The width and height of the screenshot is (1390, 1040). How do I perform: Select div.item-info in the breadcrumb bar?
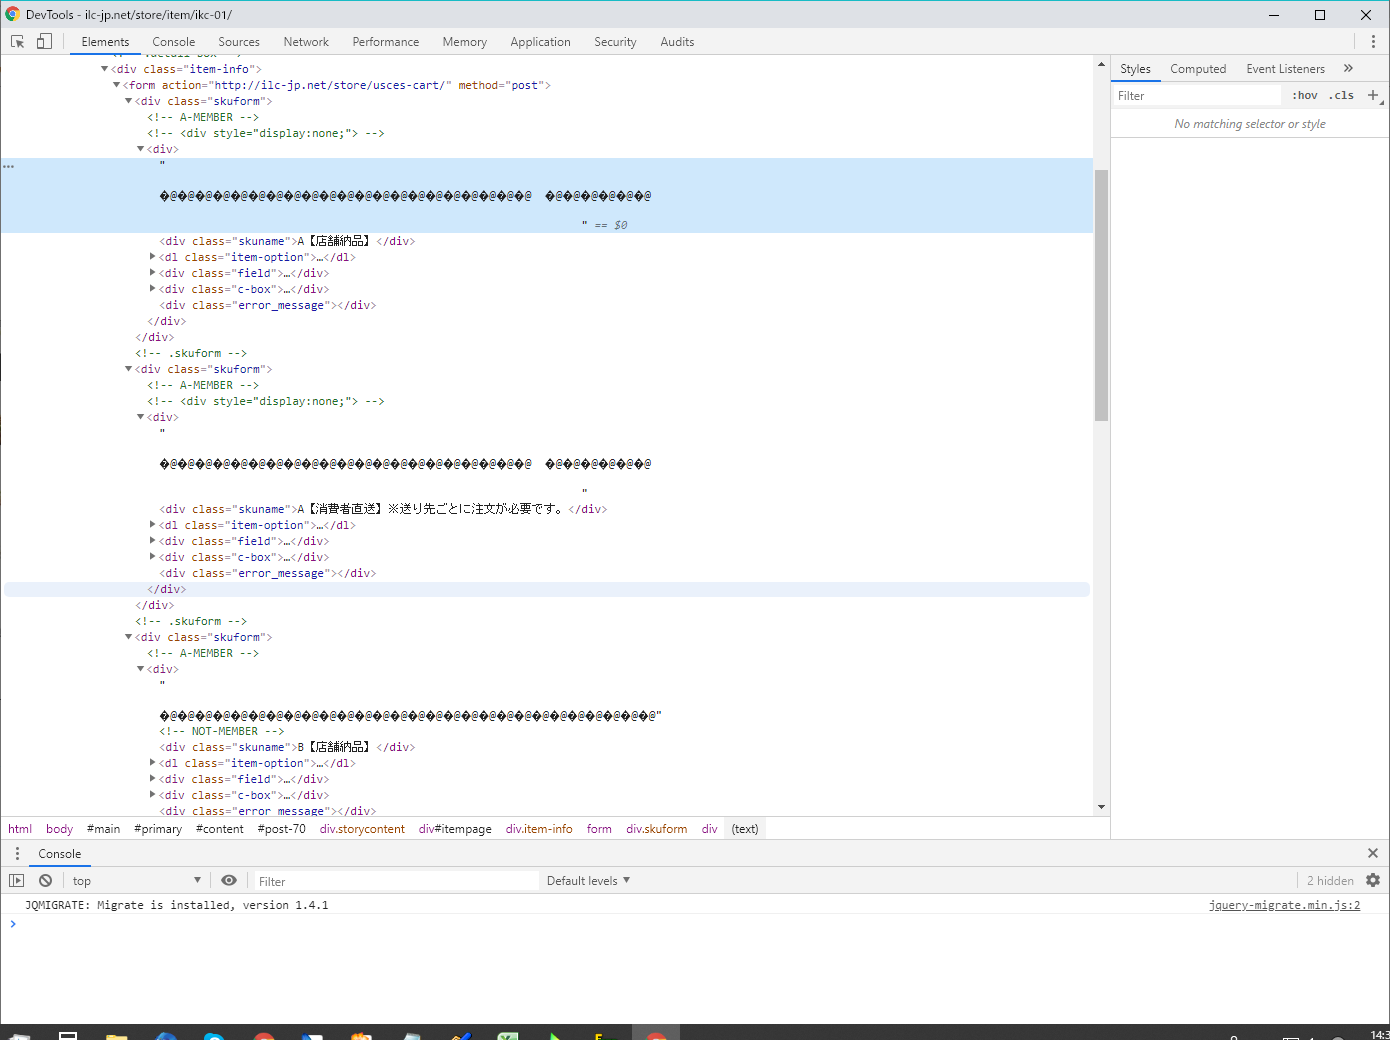(539, 829)
